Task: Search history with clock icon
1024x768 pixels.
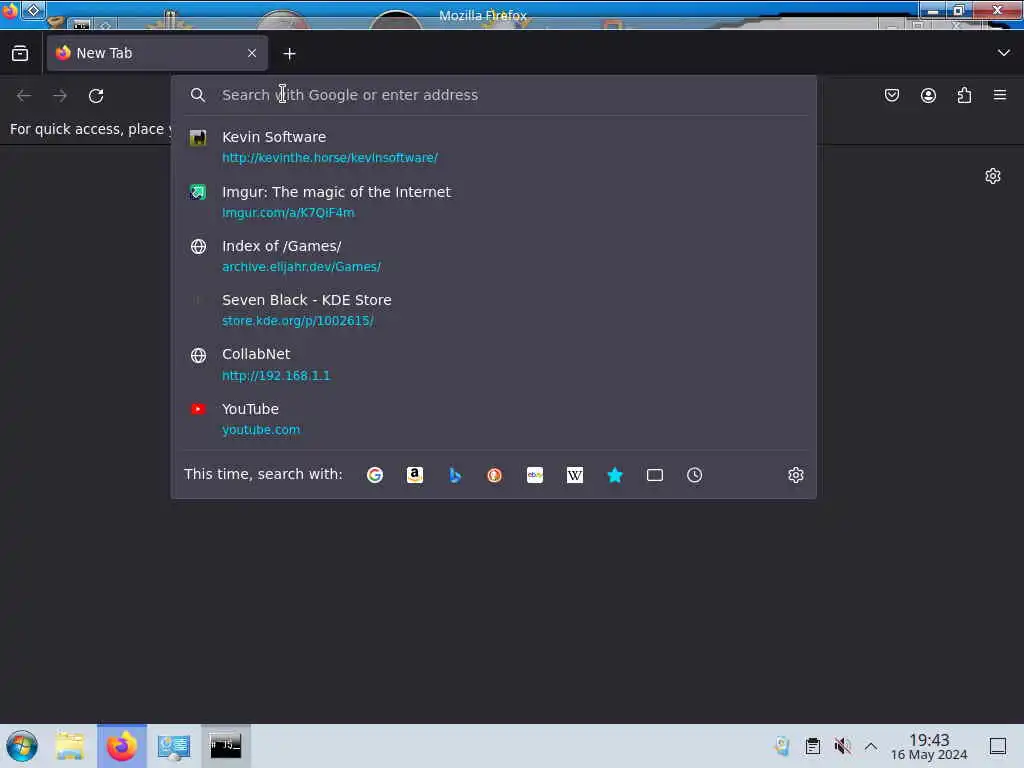Action: pyautogui.click(x=694, y=475)
